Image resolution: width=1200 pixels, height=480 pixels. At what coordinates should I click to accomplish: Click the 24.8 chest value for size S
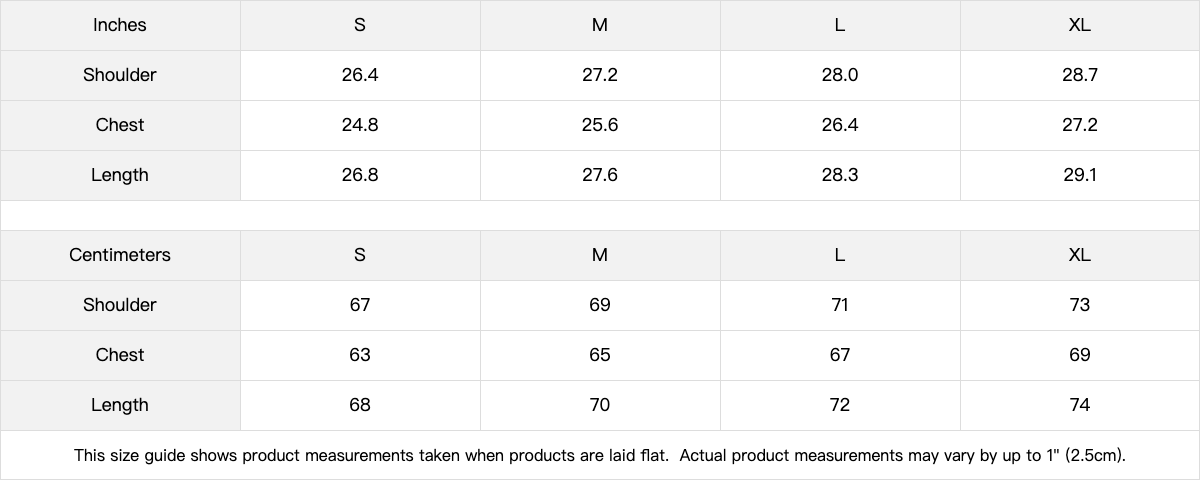pyautogui.click(x=360, y=125)
